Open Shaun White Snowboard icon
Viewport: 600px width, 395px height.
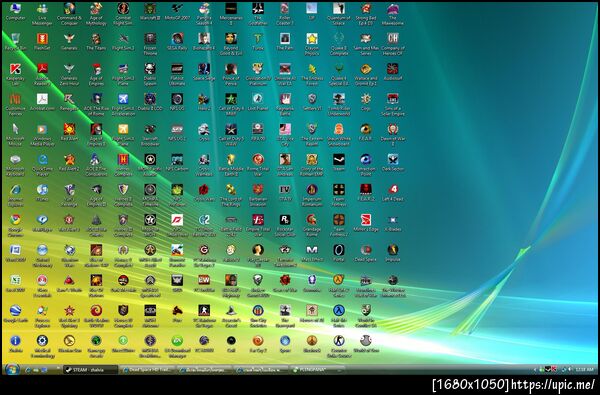[339, 135]
